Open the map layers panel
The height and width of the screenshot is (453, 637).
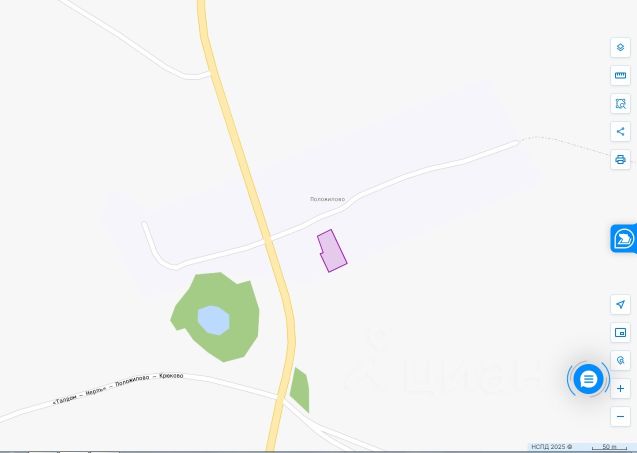(620, 48)
